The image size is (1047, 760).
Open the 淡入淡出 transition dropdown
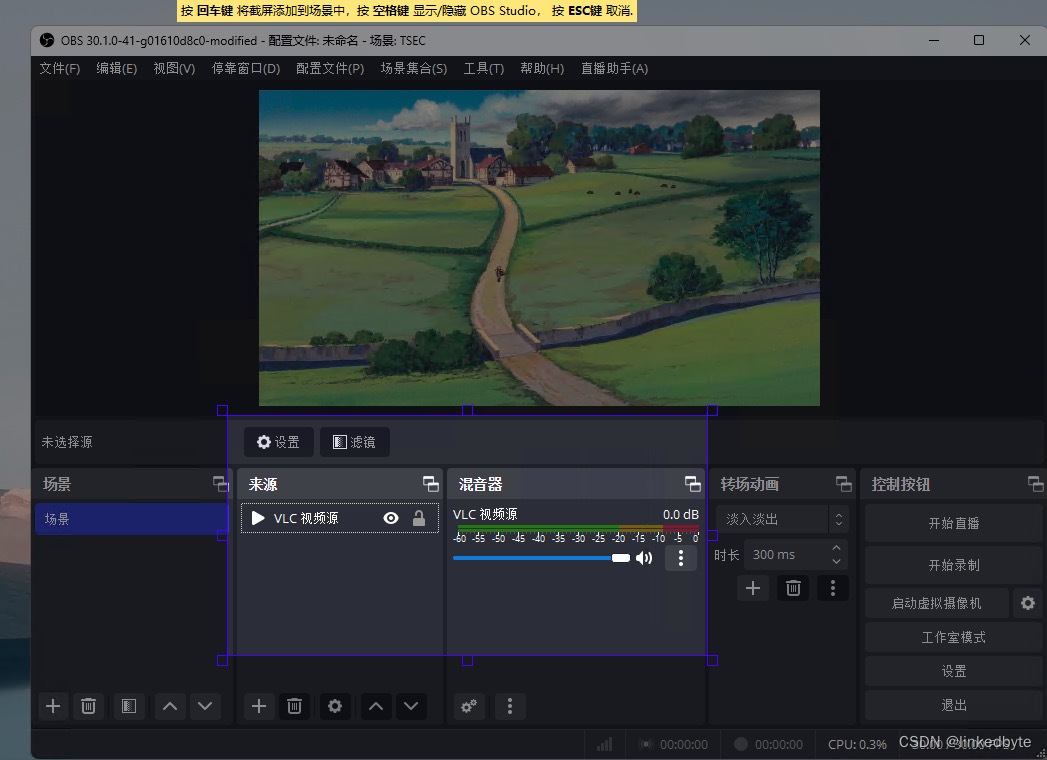click(x=782, y=519)
